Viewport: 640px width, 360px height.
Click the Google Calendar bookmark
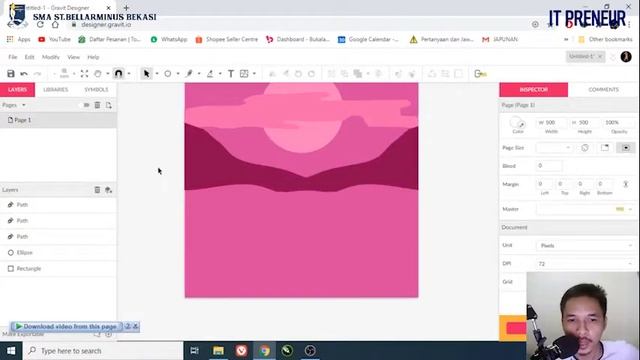(368, 40)
